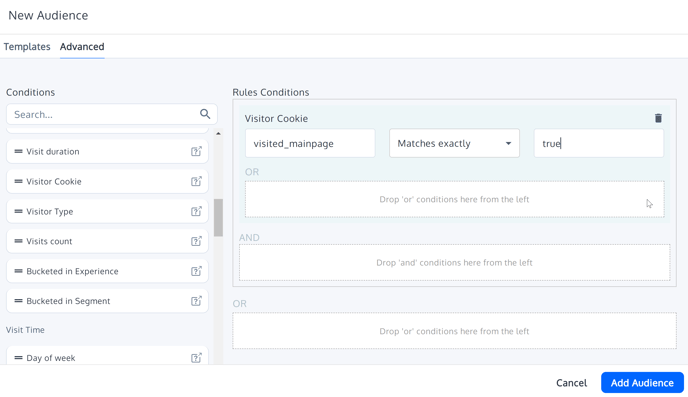Click the Add Audience button
This screenshot has width=688, height=397.
(642, 383)
